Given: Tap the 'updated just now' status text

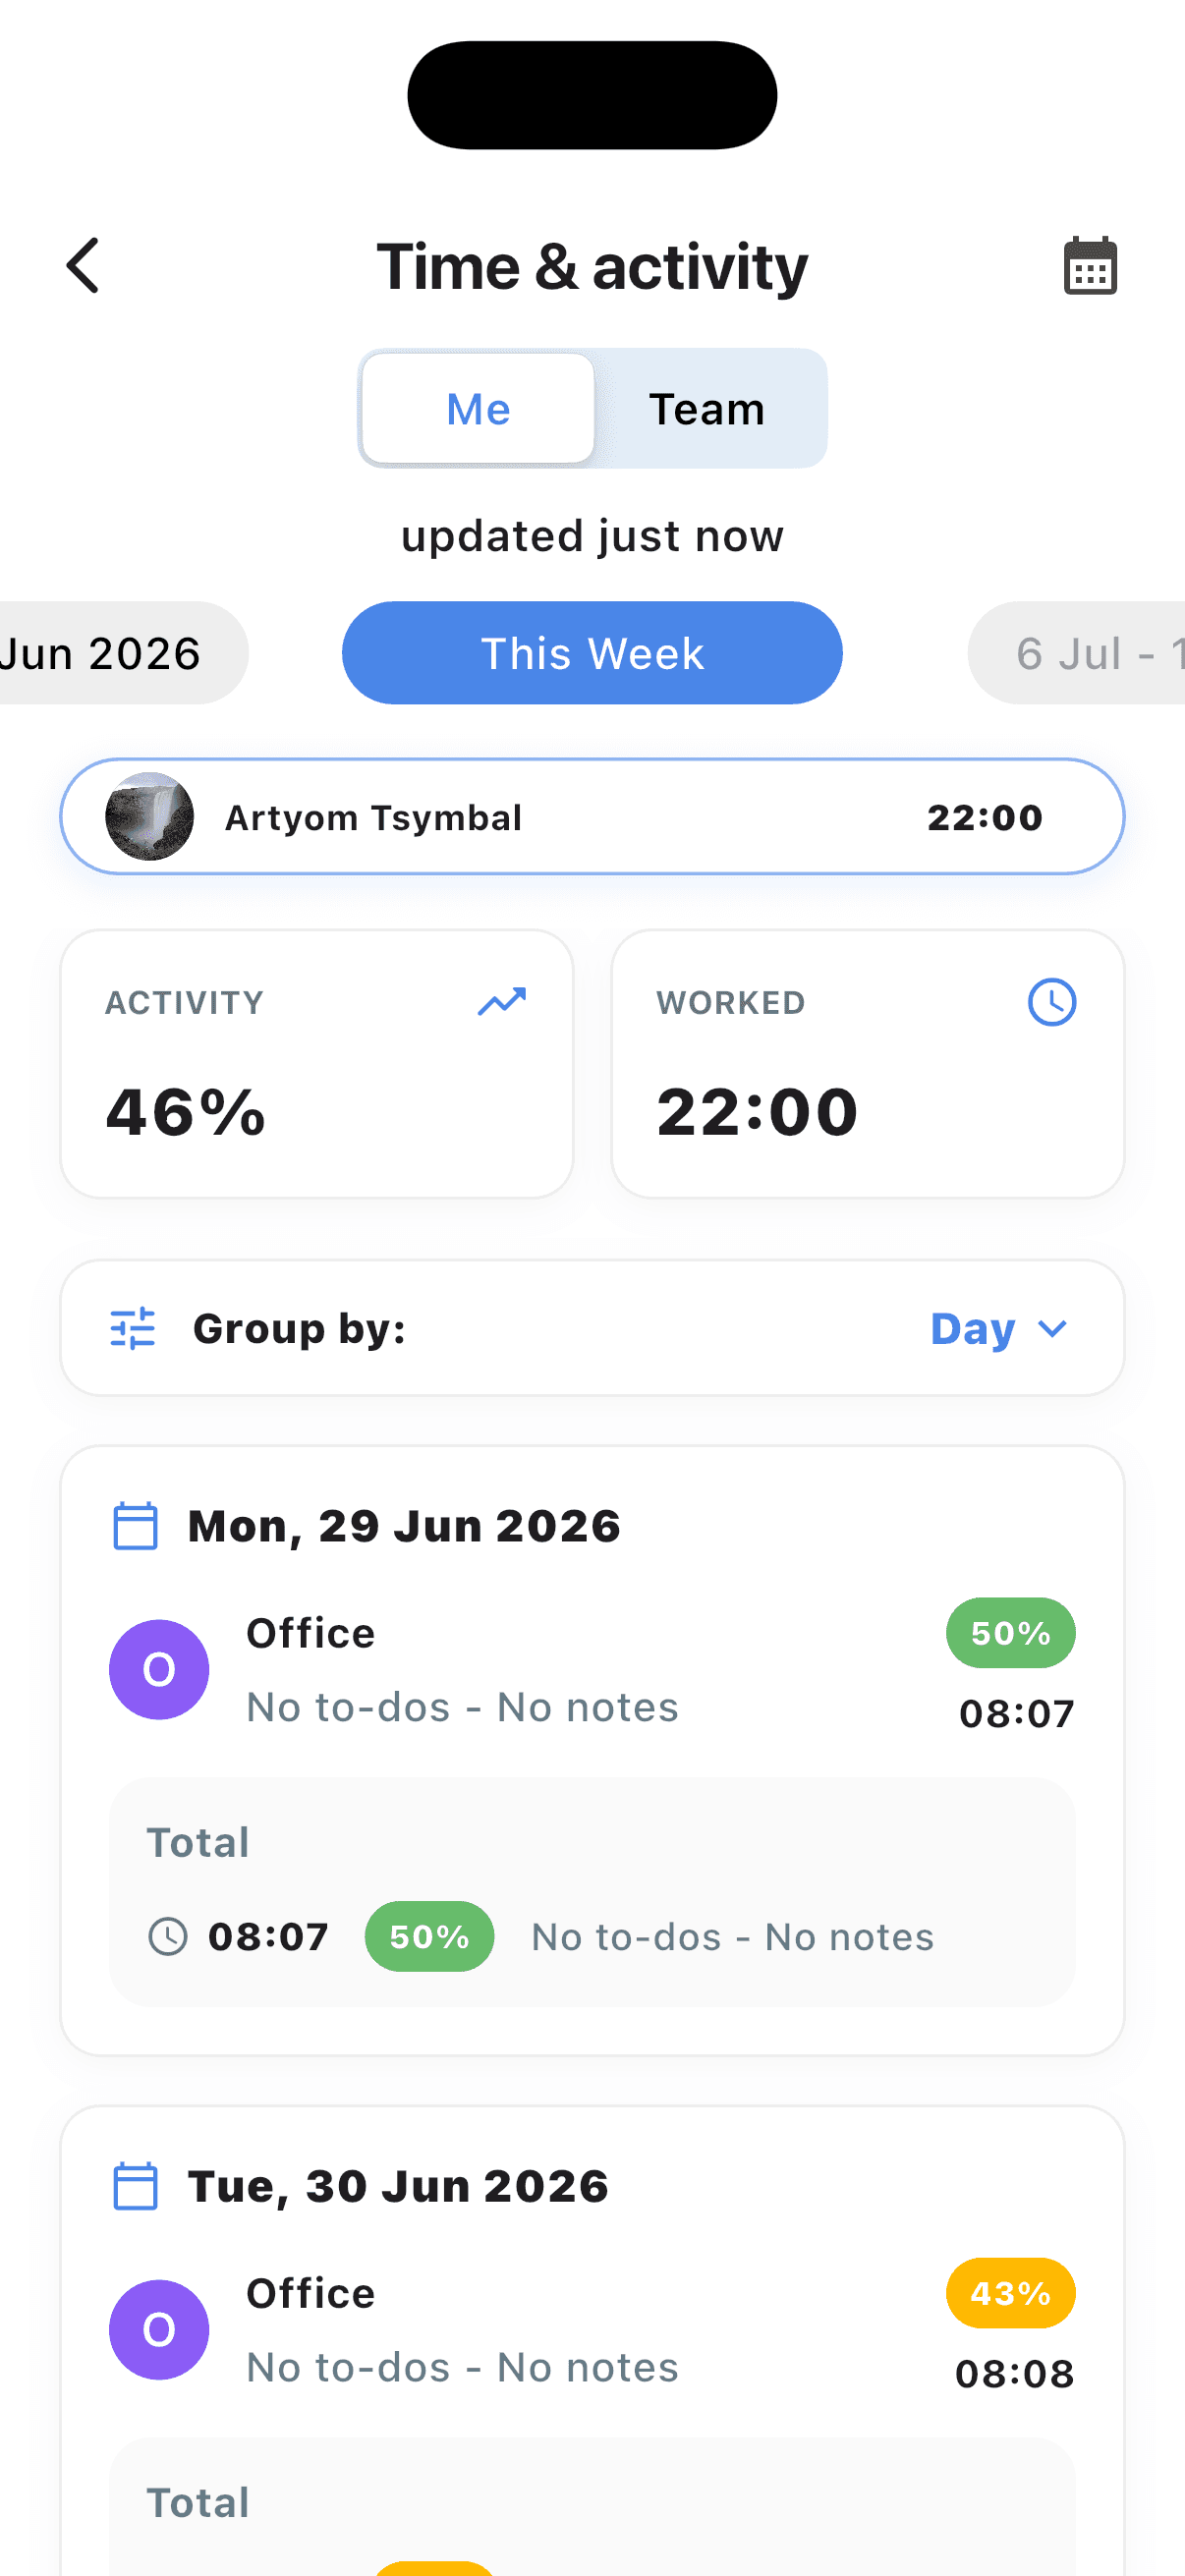Looking at the screenshot, I should coord(592,537).
